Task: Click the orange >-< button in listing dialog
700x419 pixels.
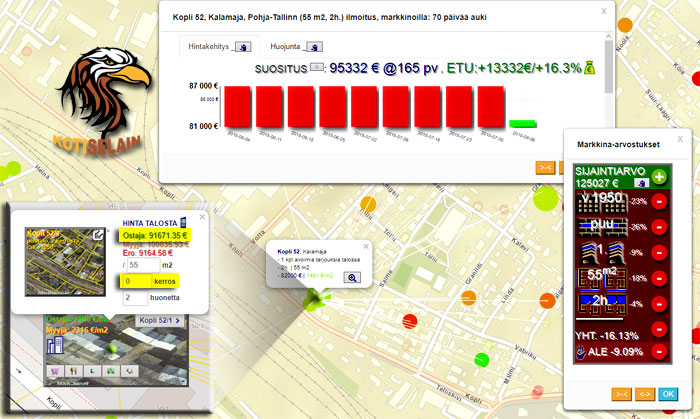Action: pos(545,167)
